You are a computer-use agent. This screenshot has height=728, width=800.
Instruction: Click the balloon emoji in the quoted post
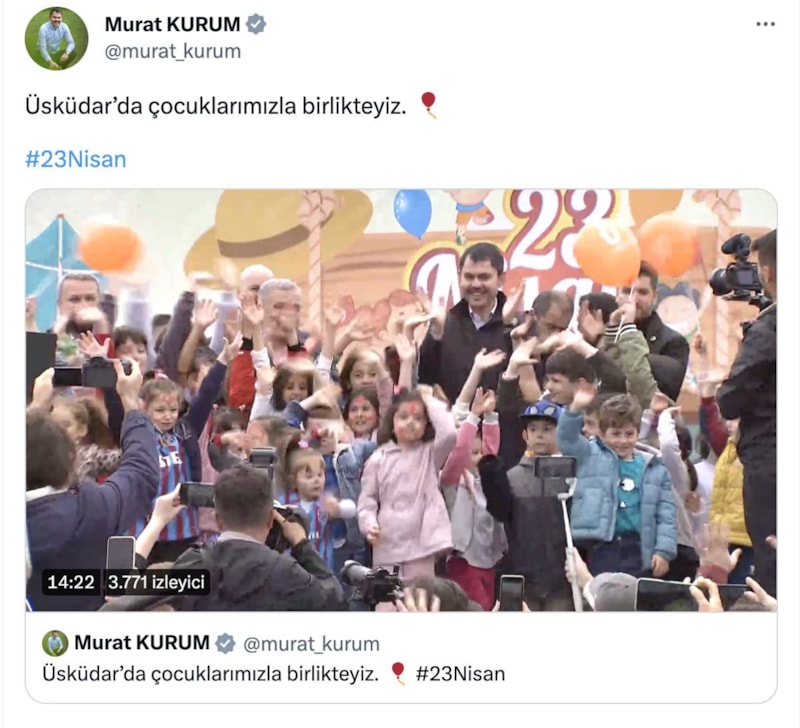[398, 673]
